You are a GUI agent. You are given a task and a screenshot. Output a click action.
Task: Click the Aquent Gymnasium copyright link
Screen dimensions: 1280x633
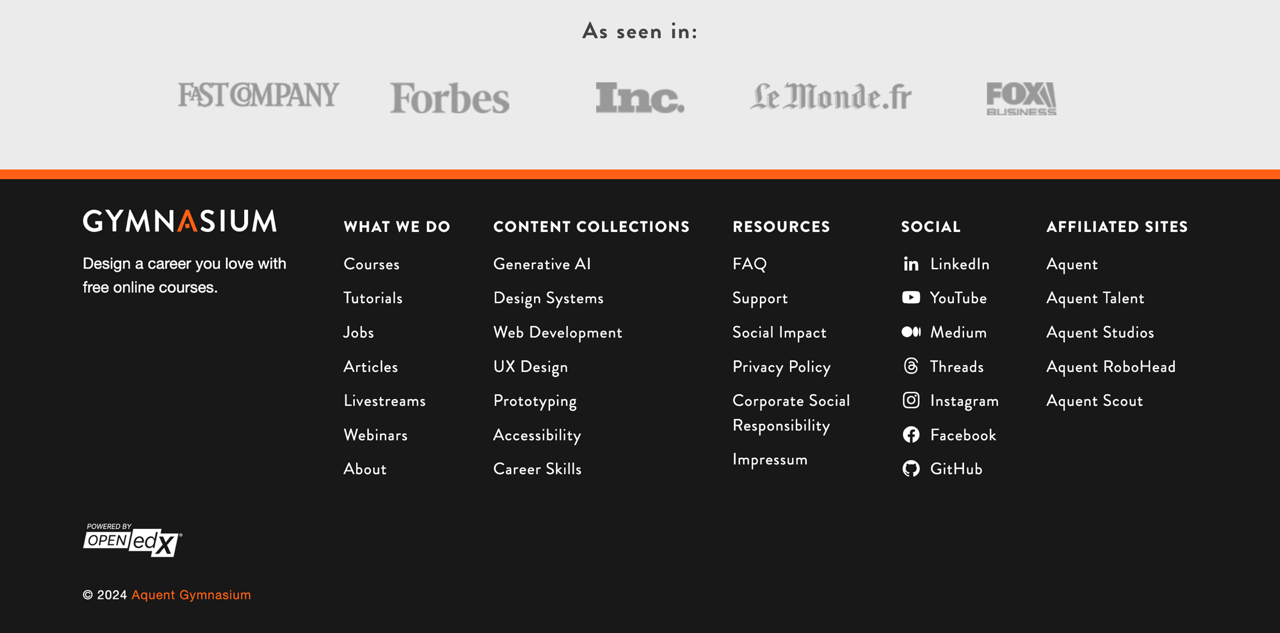(191, 595)
